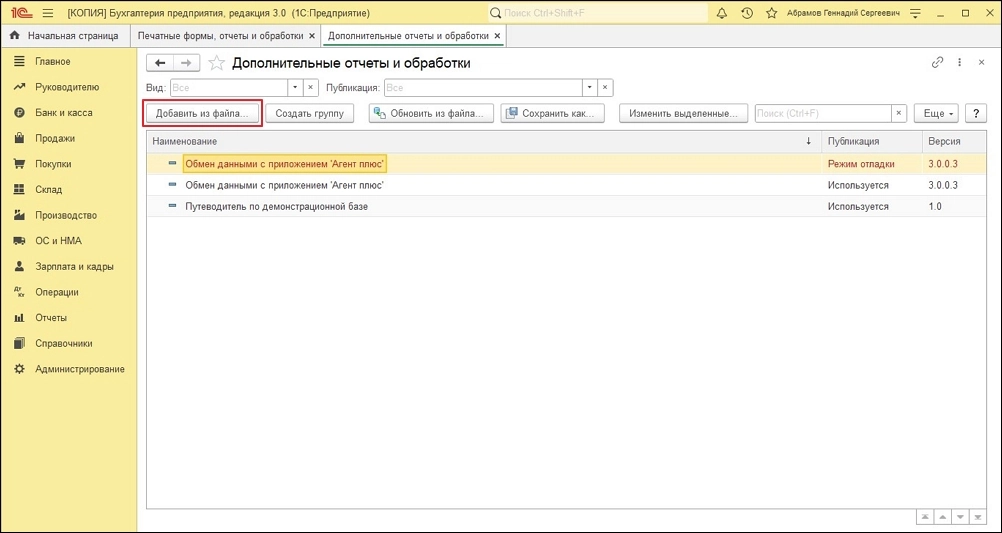The width and height of the screenshot is (1002, 533).
Task: Sort by Версия column header
Action: 953,141
